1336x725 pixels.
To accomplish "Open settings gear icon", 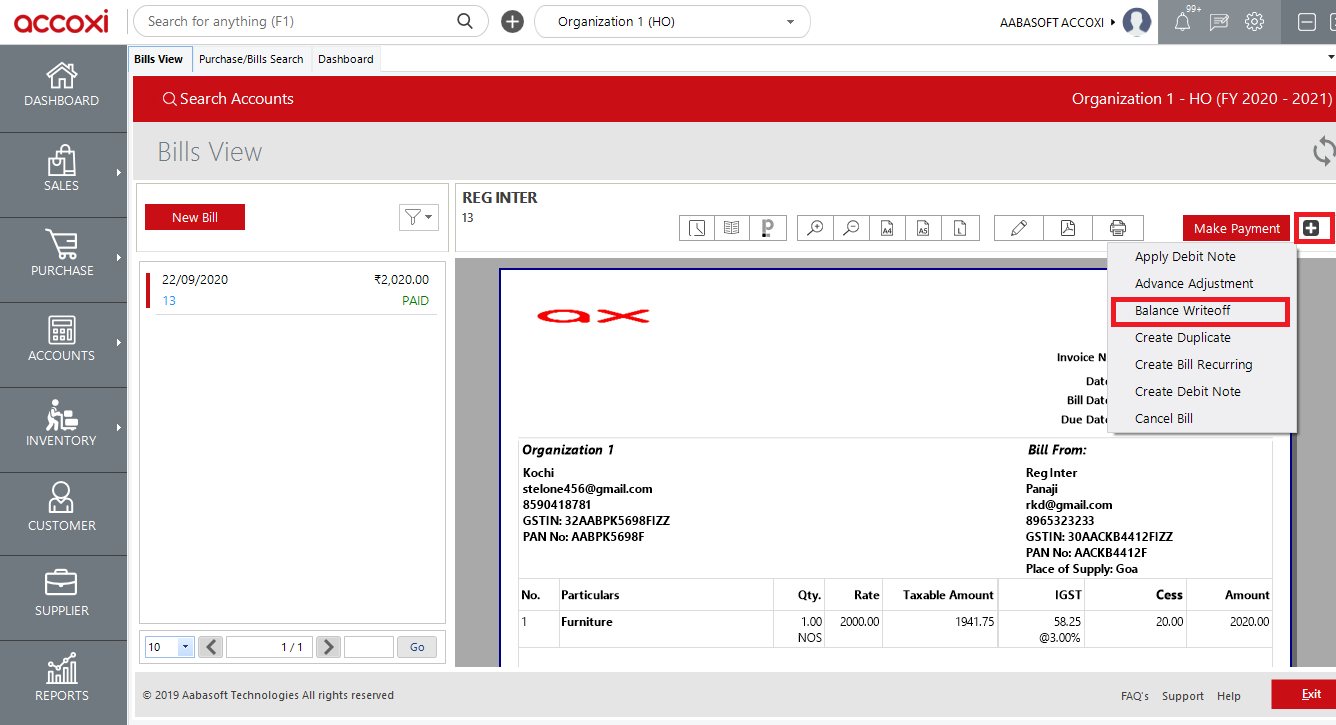I will [1255, 21].
